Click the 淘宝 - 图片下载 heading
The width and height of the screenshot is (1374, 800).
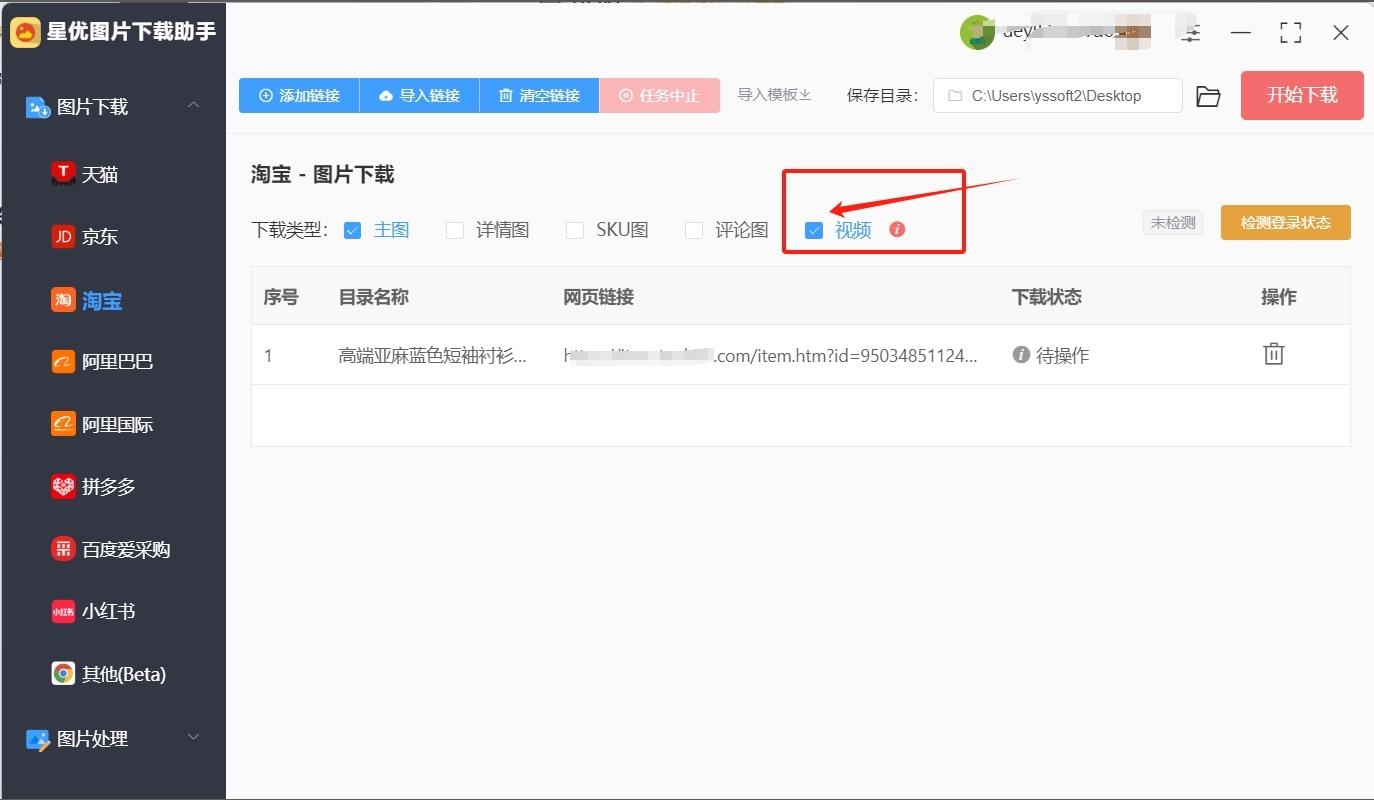[322, 175]
